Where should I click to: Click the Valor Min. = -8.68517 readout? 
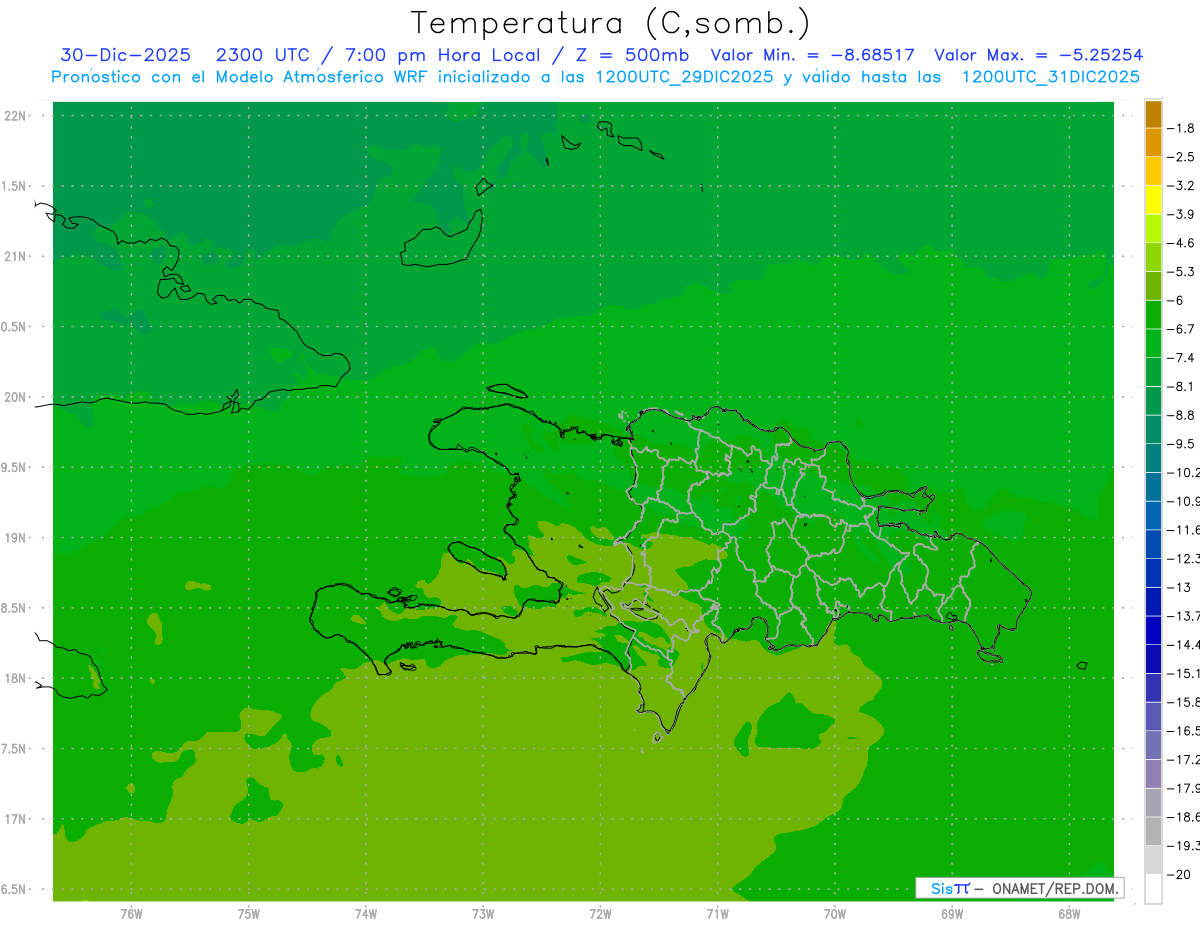point(812,55)
